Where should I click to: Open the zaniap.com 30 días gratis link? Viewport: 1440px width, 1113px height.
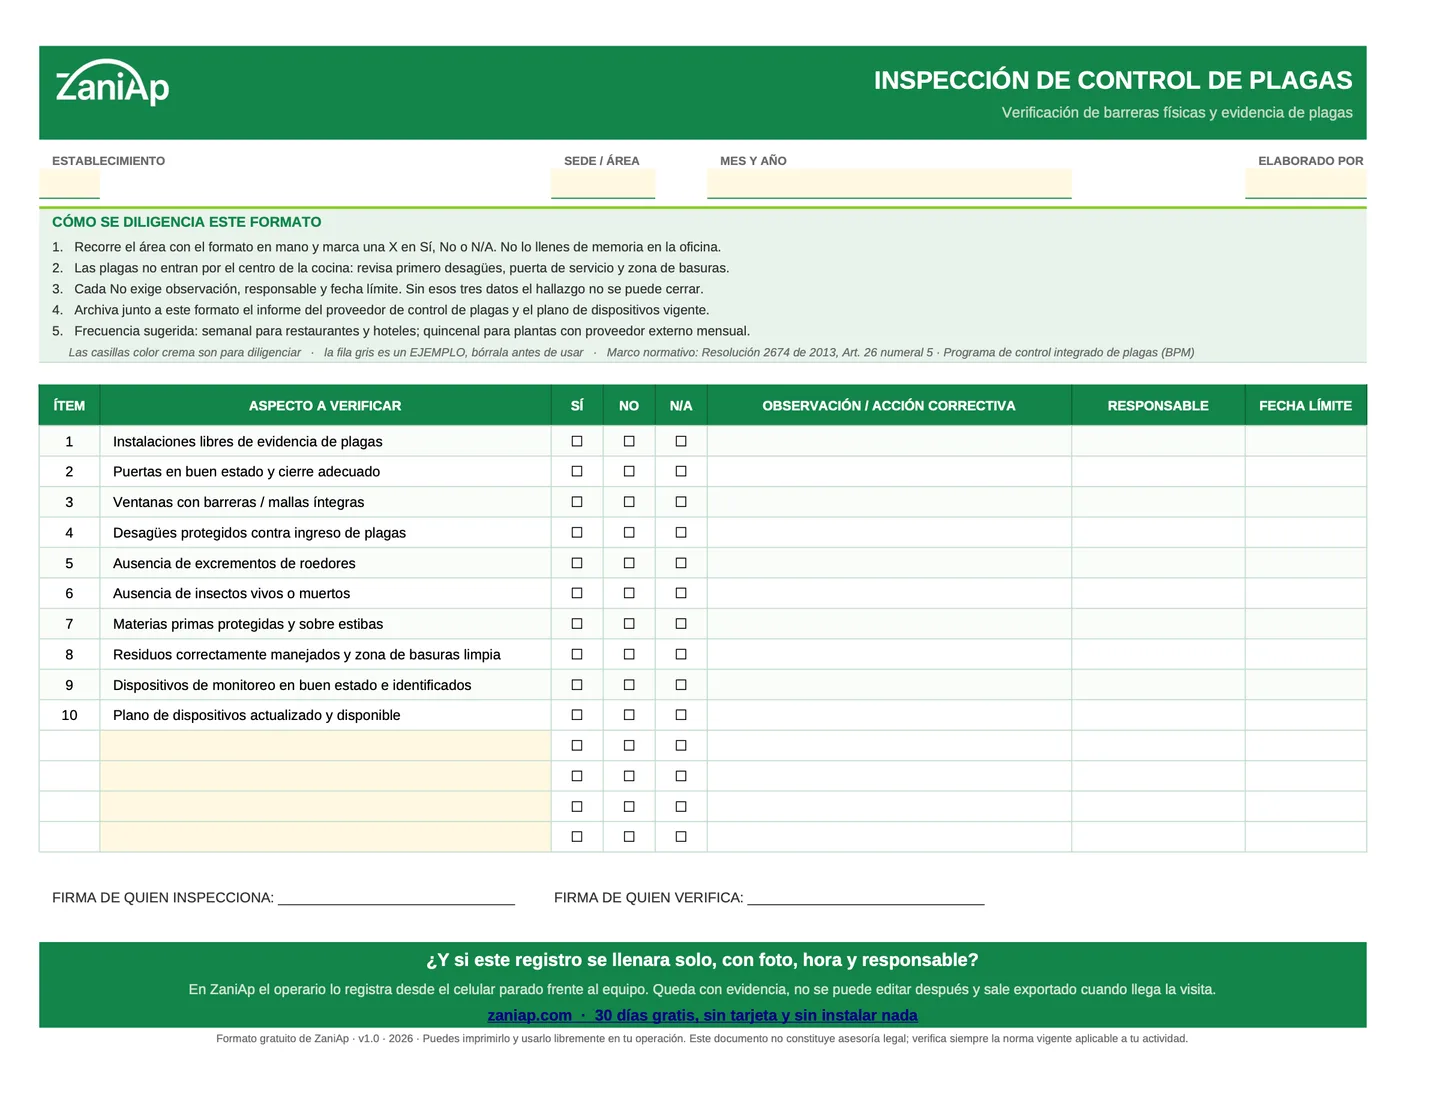pos(702,1015)
